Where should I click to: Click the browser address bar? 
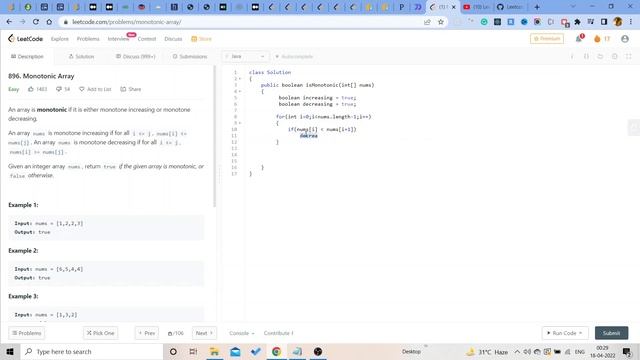pyautogui.click(x=245, y=22)
